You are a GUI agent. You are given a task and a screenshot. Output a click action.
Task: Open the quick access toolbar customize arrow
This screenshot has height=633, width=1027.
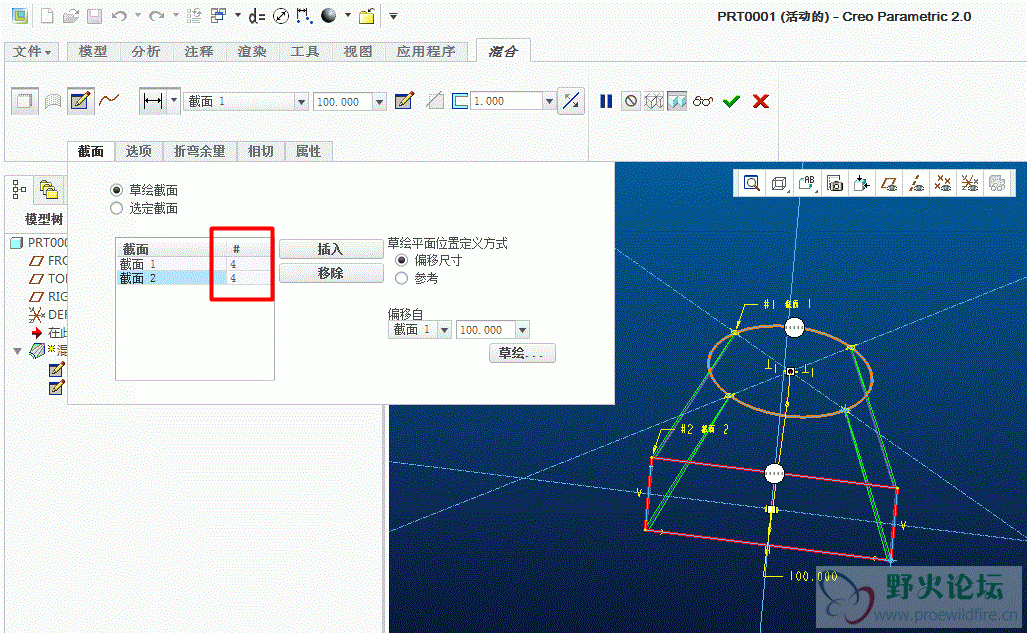coord(393,16)
